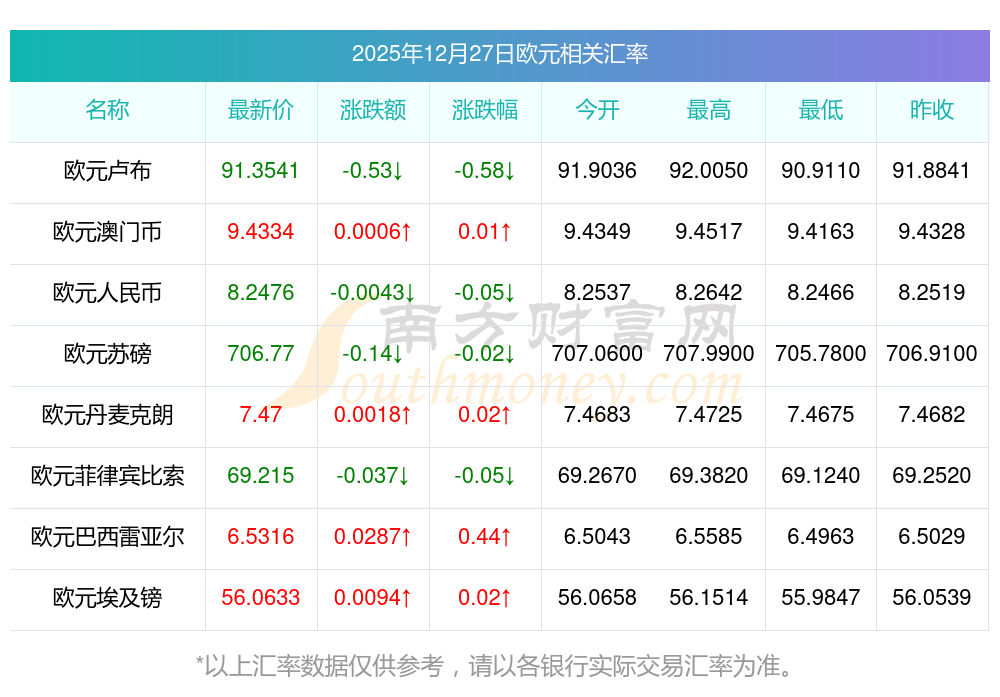Click the footnote '*以上汇率数据仅供参考'
The width and height of the screenshot is (1000, 697).
coord(320,666)
